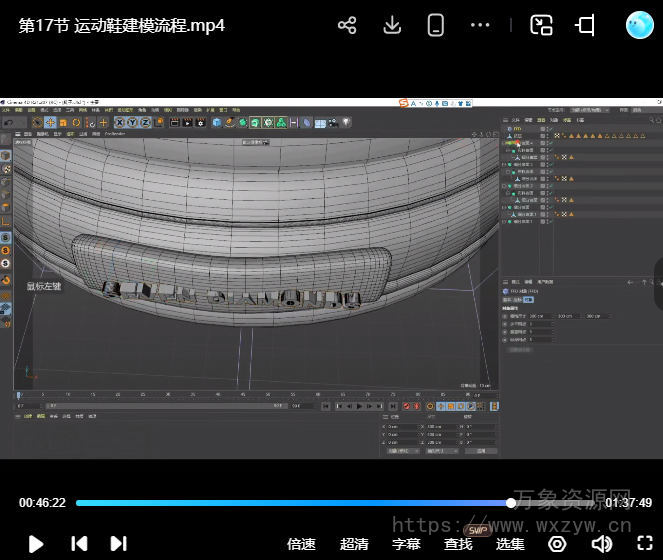
Task: Download the video using the download icon
Action: [392, 25]
